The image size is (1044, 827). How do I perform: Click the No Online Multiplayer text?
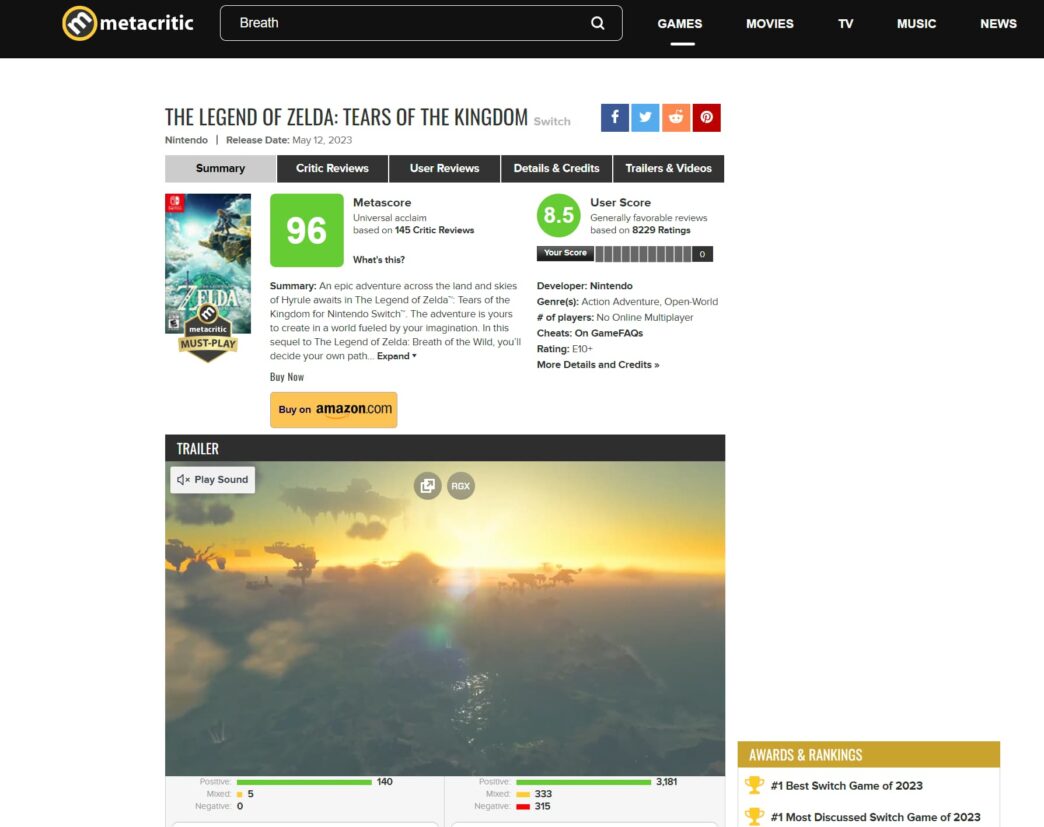(645, 318)
